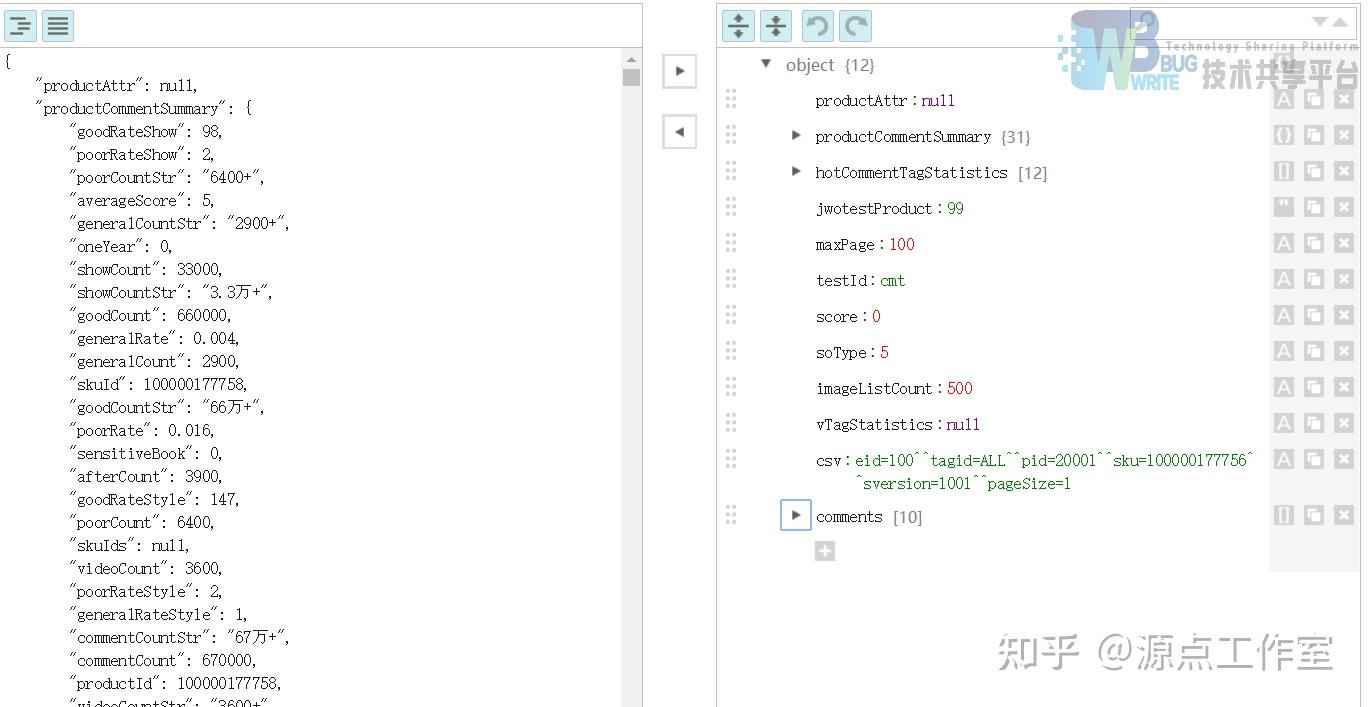
Task: Change type of jwotestProduct string field
Action: [1284, 207]
